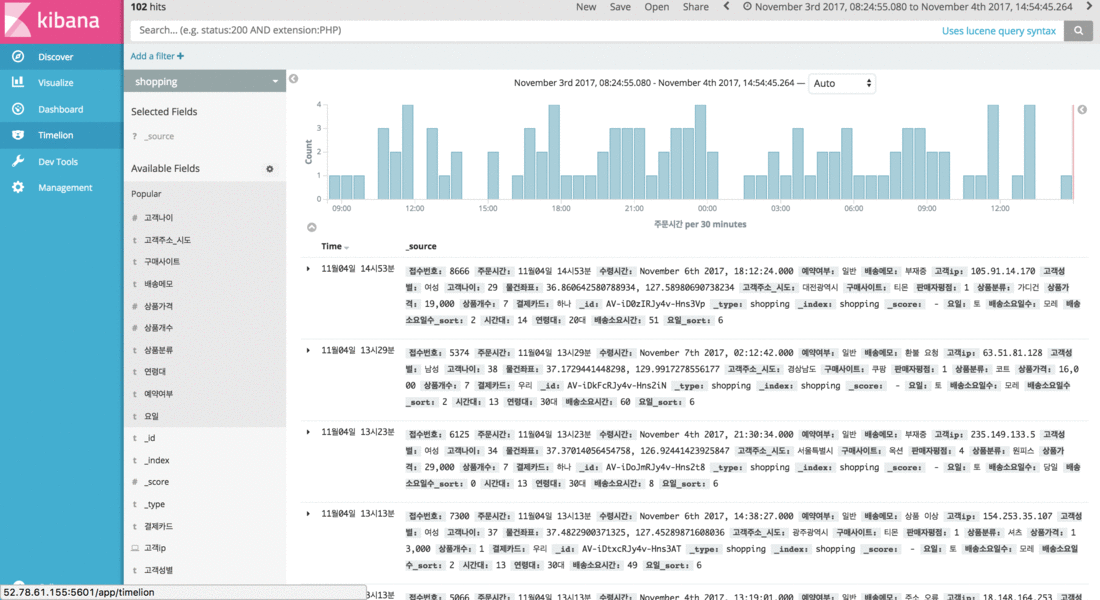Click Open in the top menu

pos(657,7)
